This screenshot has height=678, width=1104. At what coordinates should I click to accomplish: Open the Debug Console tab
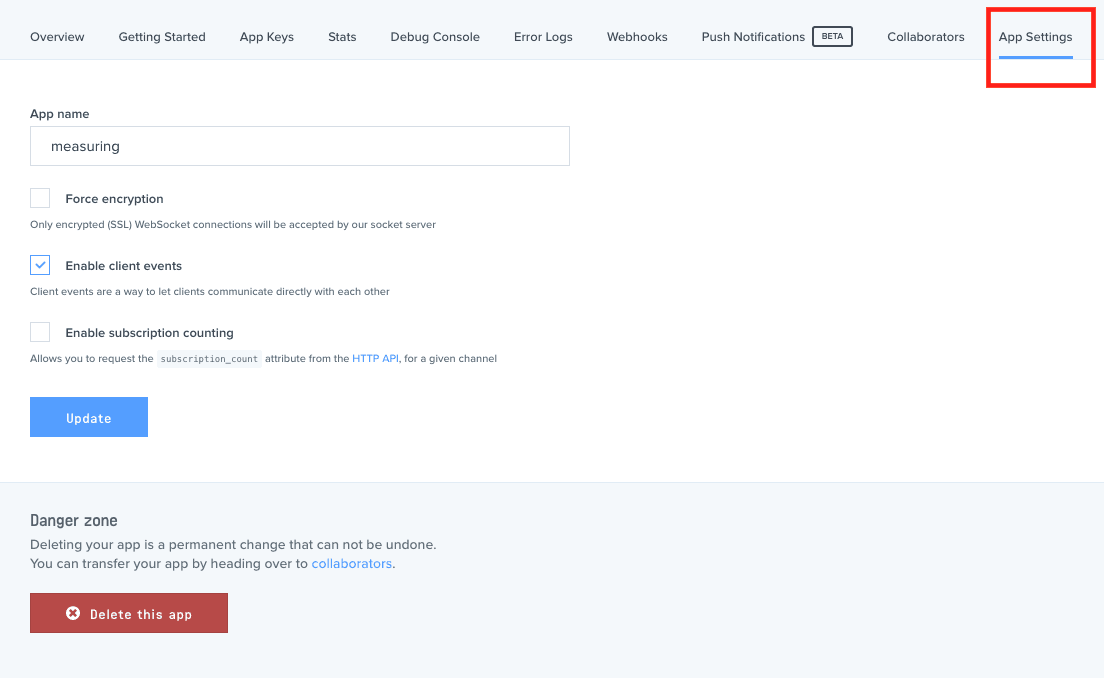(x=435, y=37)
